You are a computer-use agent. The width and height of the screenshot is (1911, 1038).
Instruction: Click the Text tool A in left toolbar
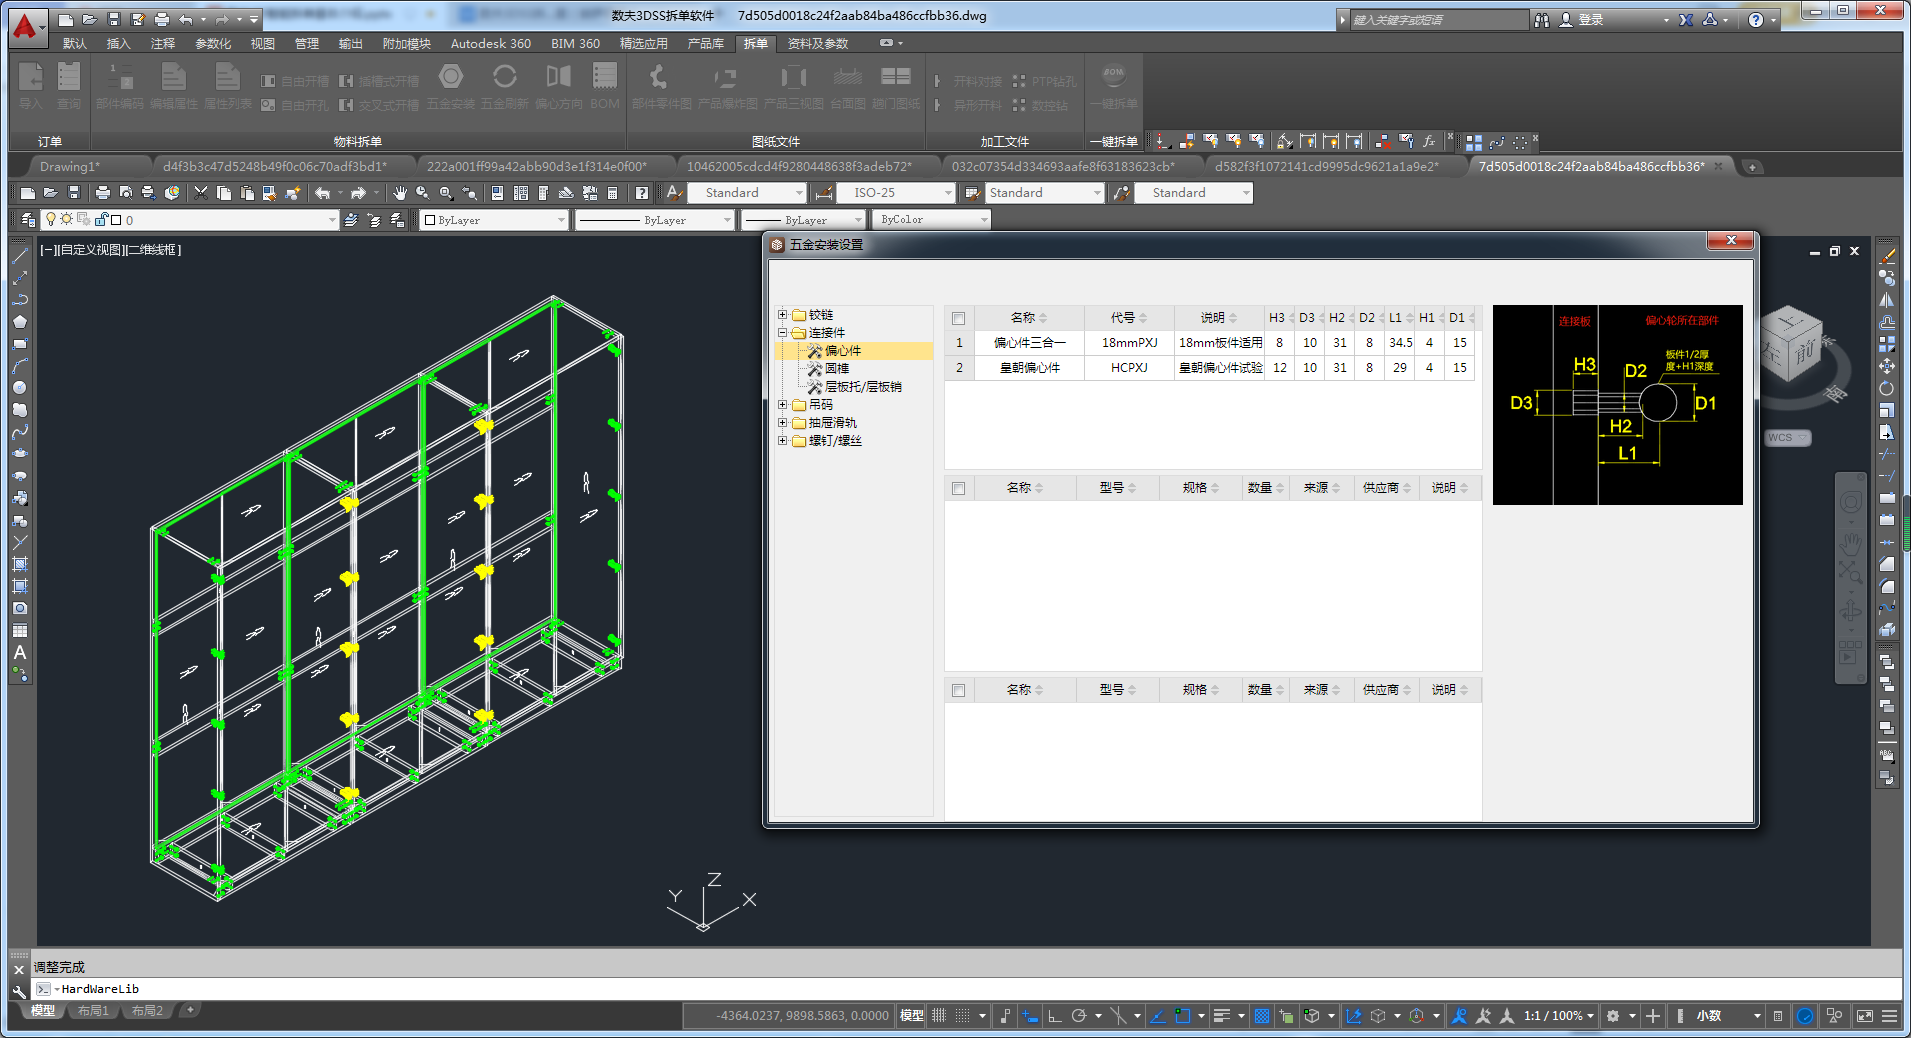tap(19, 652)
